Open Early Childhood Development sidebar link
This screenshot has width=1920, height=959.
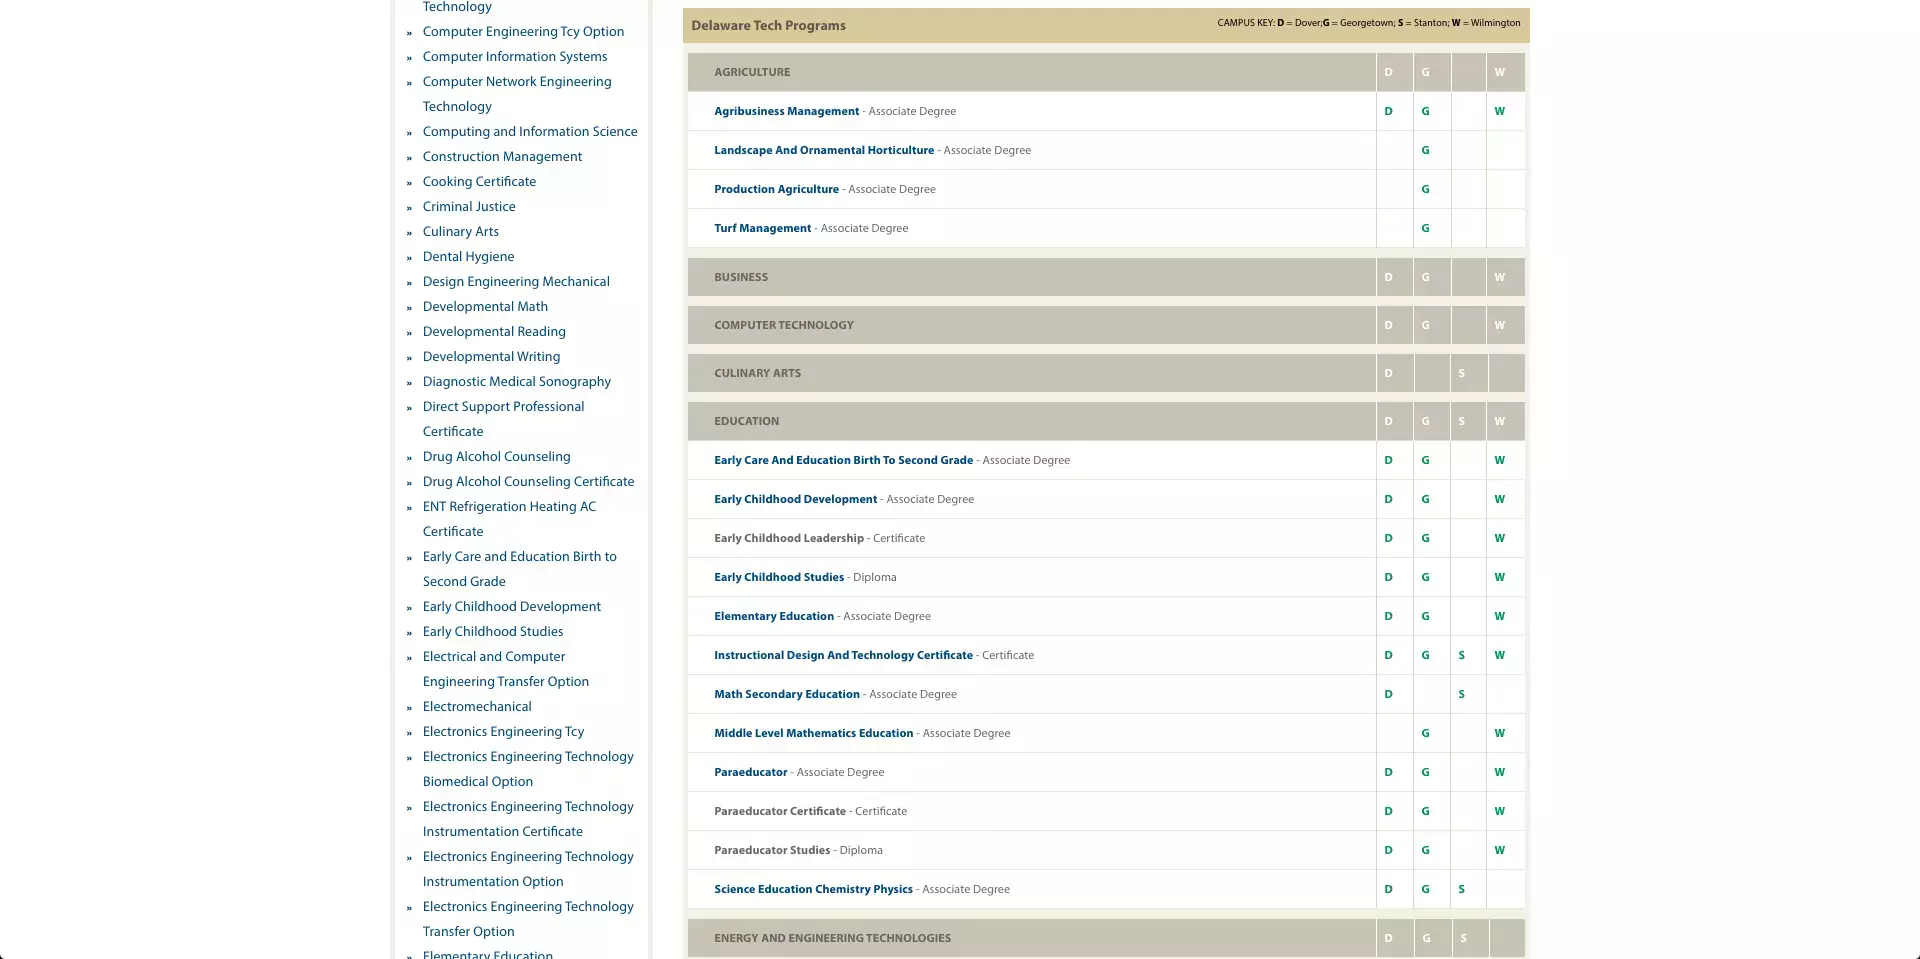point(512,607)
